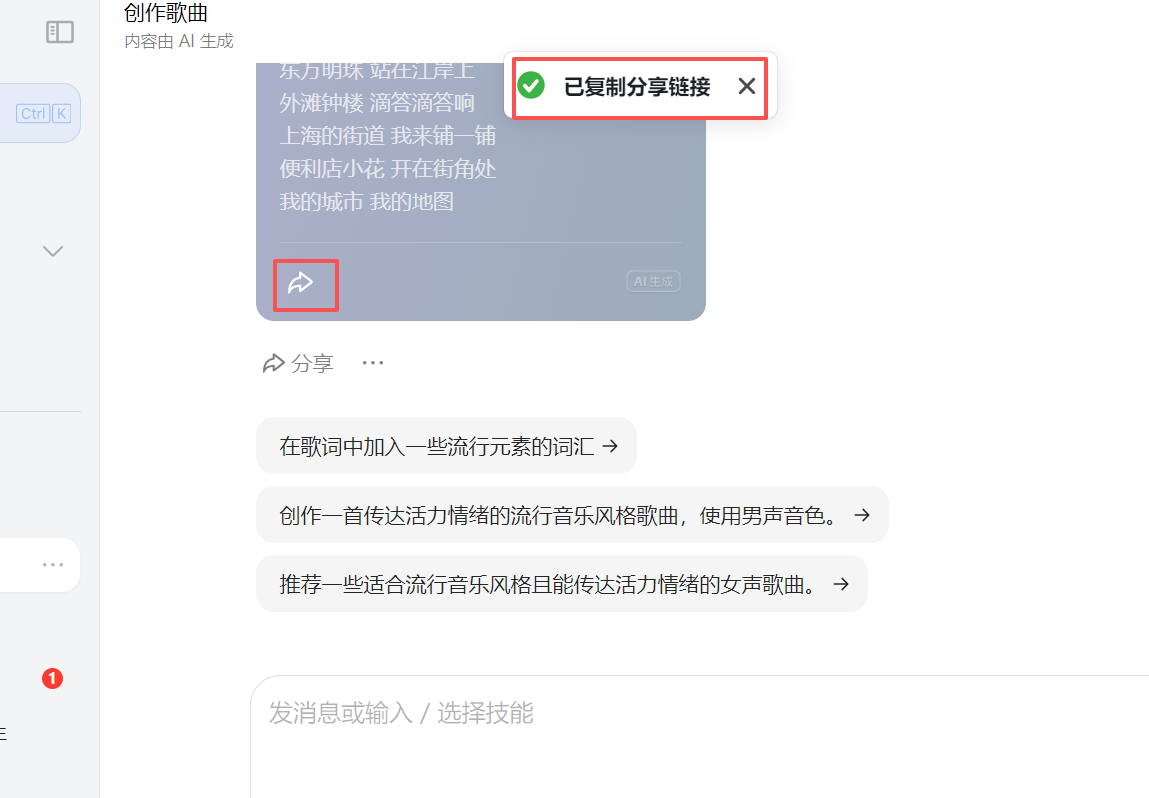Image resolution: width=1149 pixels, height=798 pixels.
Task: Click the 创作歌曲 conversation title
Action: point(166,12)
